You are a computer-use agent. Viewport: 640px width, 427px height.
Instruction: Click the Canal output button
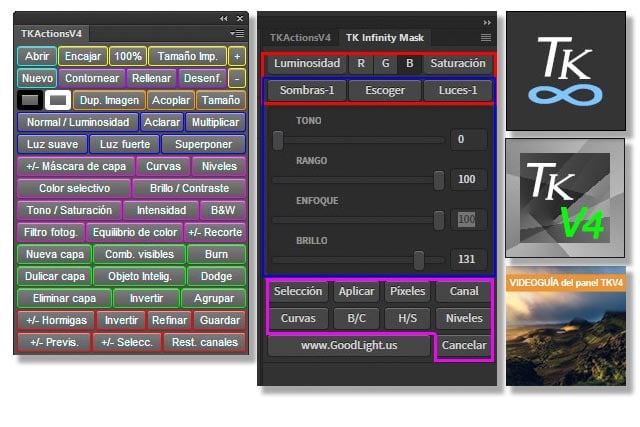[464, 291]
